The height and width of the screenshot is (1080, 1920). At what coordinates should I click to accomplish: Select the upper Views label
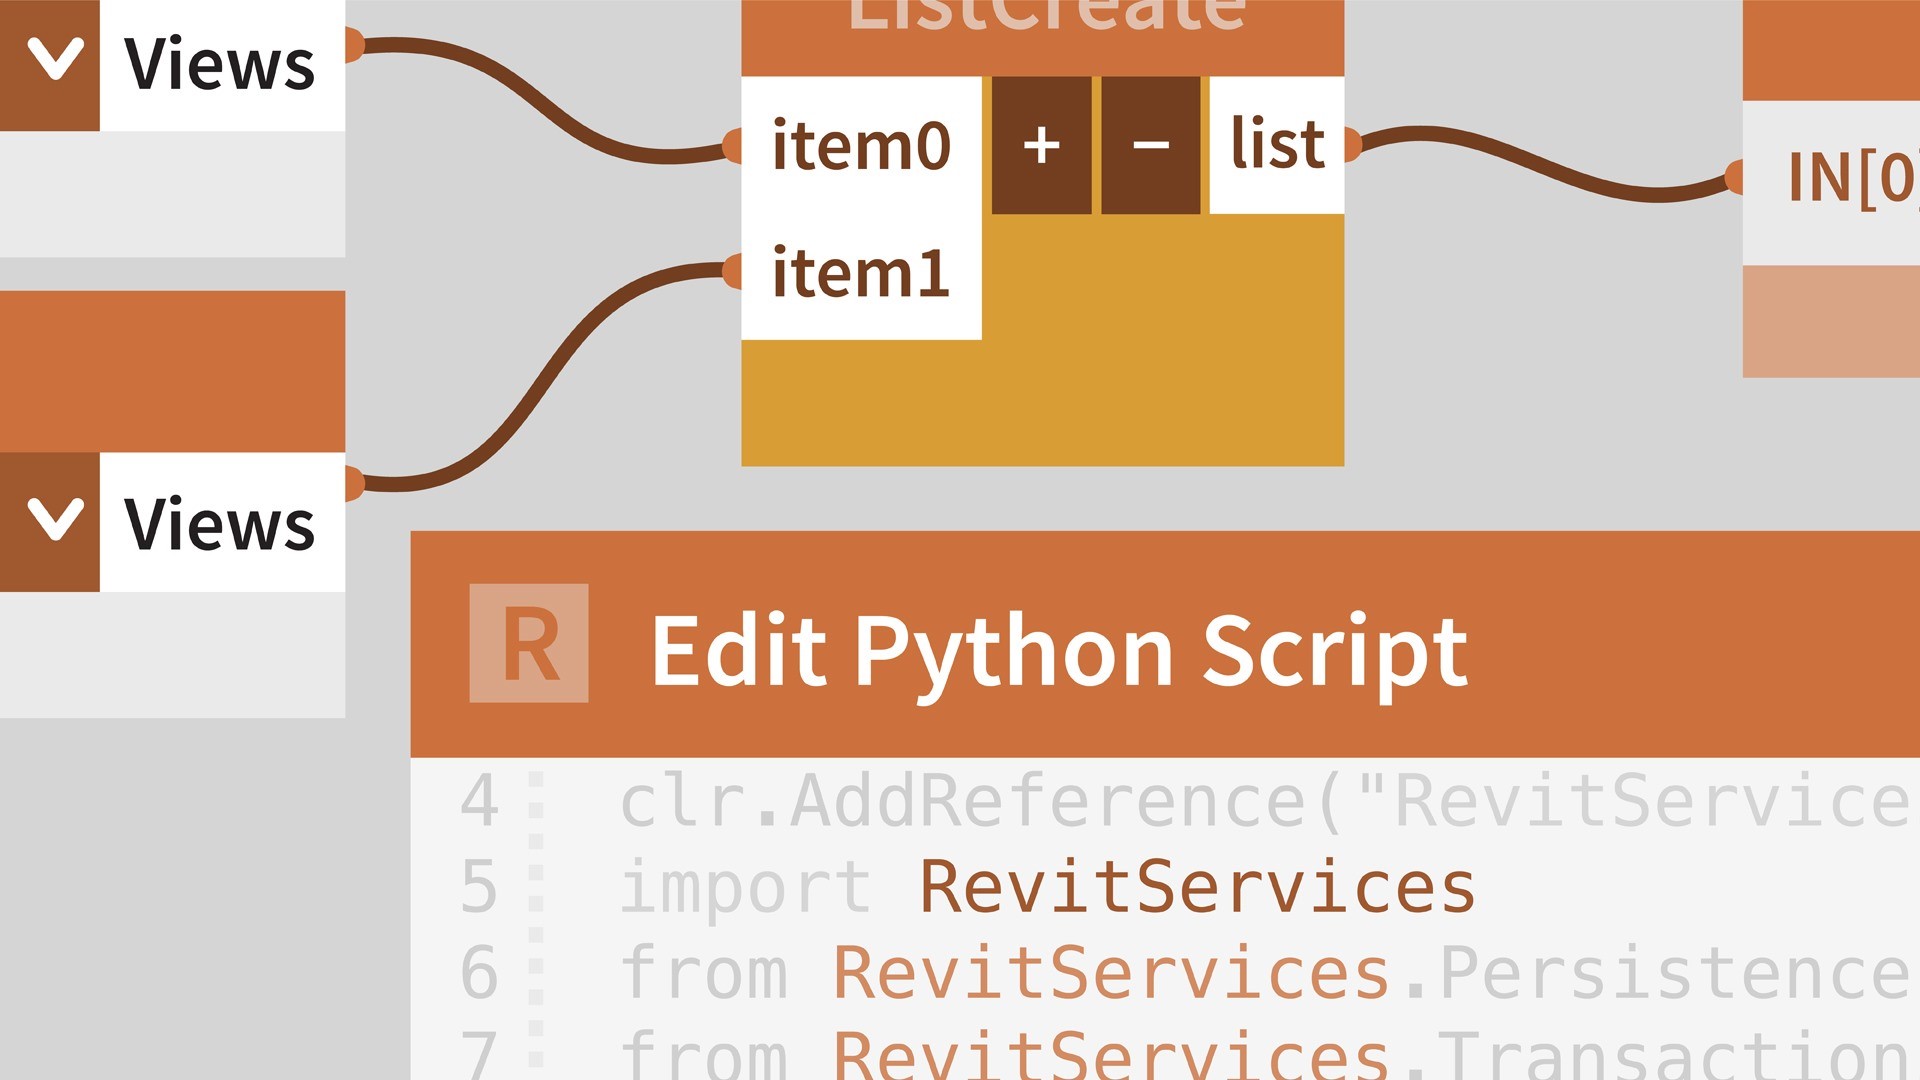coord(219,65)
